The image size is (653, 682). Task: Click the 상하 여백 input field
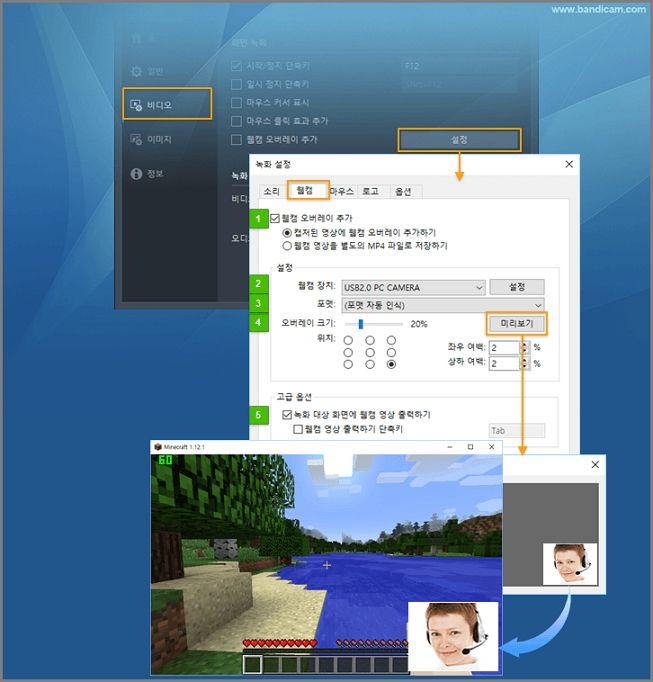[x=504, y=364]
